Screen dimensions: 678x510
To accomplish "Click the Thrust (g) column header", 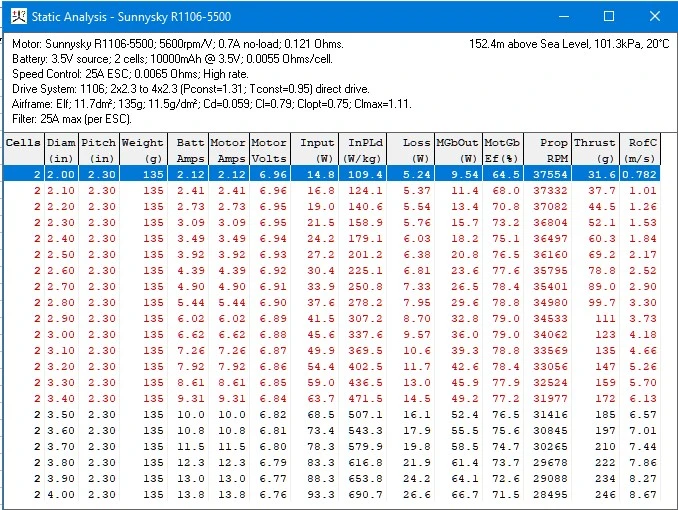I will pyautogui.click(x=595, y=148).
